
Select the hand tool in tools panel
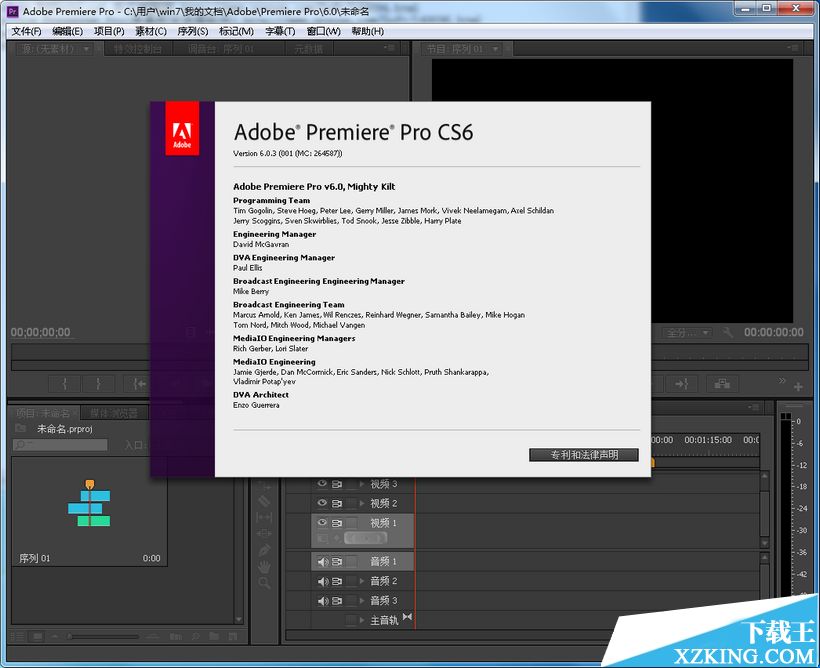pyautogui.click(x=264, y=567)
